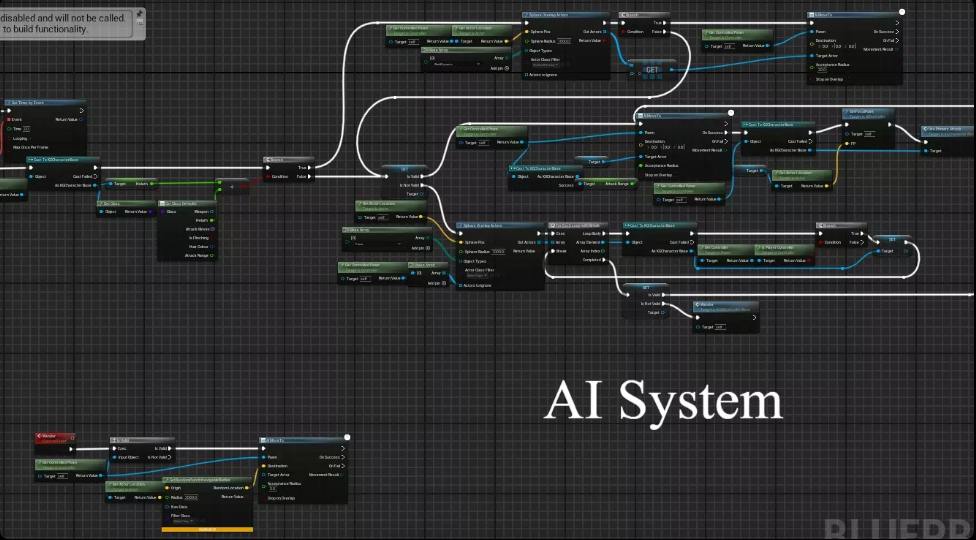
Task: Click the clock icon on top-right AI MoveTo
Action: click(x=902, y=13)
